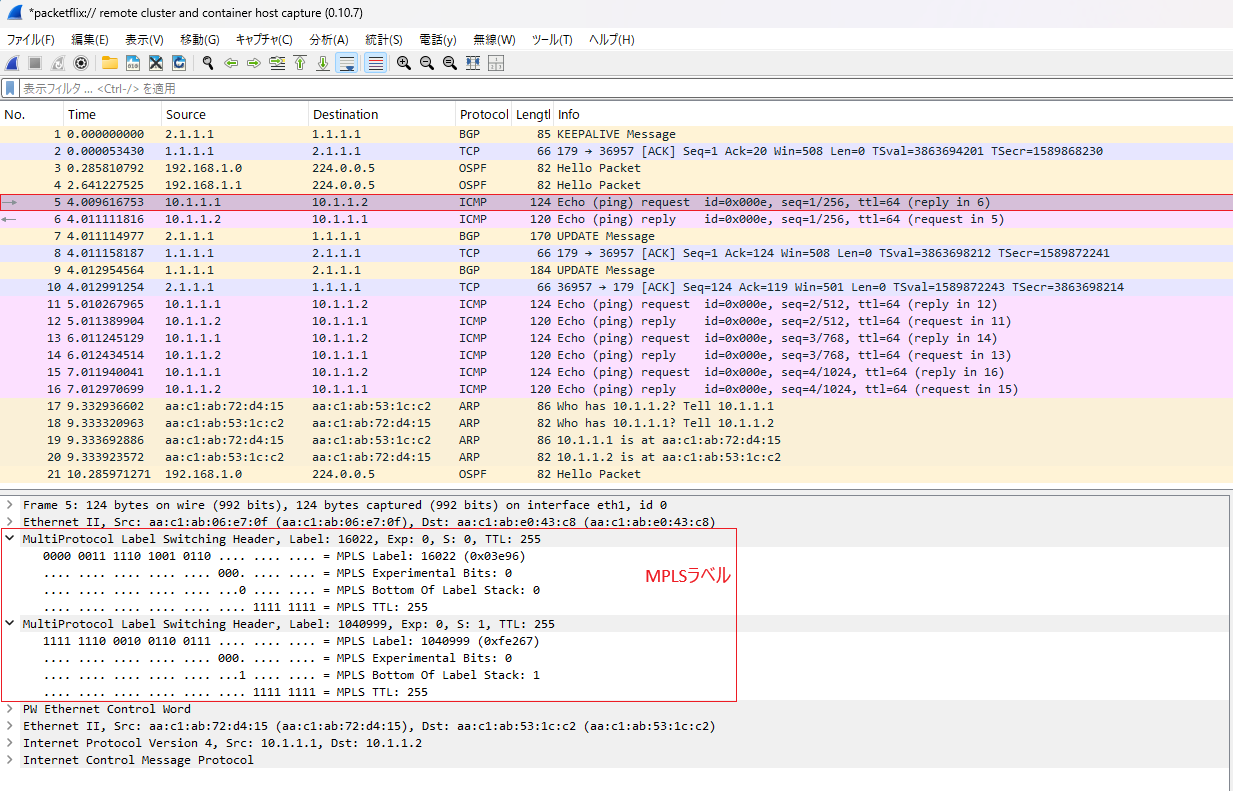The width and height of the screenshot is (1233, 791).
Task: Click the display filter input field
Action: (600, 88)
